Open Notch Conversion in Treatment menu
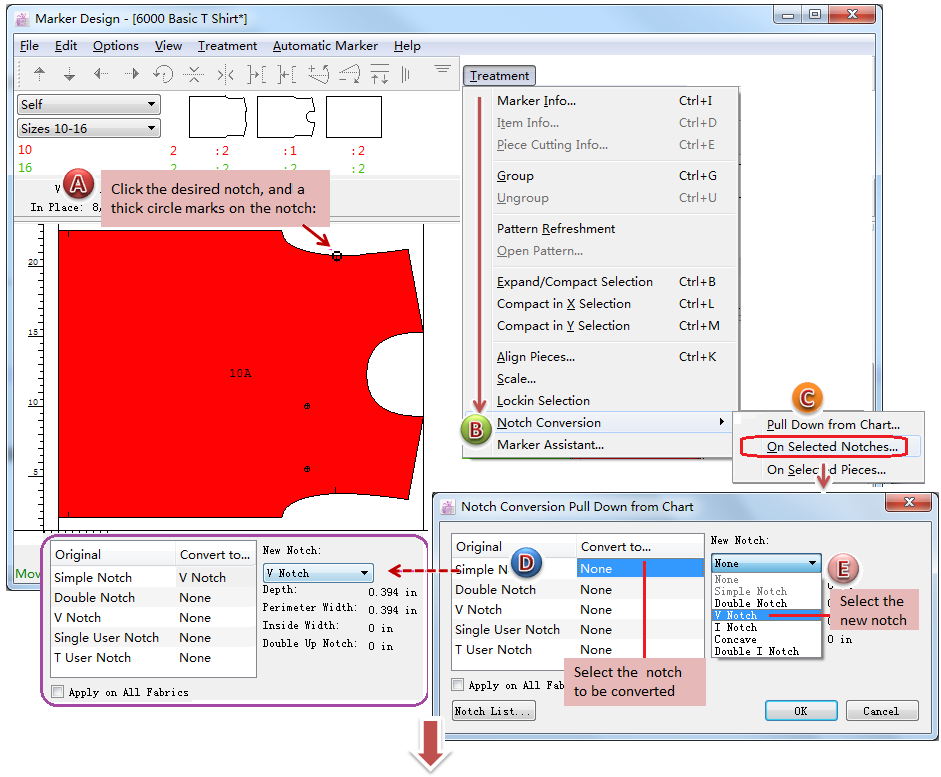This screenshot has height=777, width=941. pos(549,423)
